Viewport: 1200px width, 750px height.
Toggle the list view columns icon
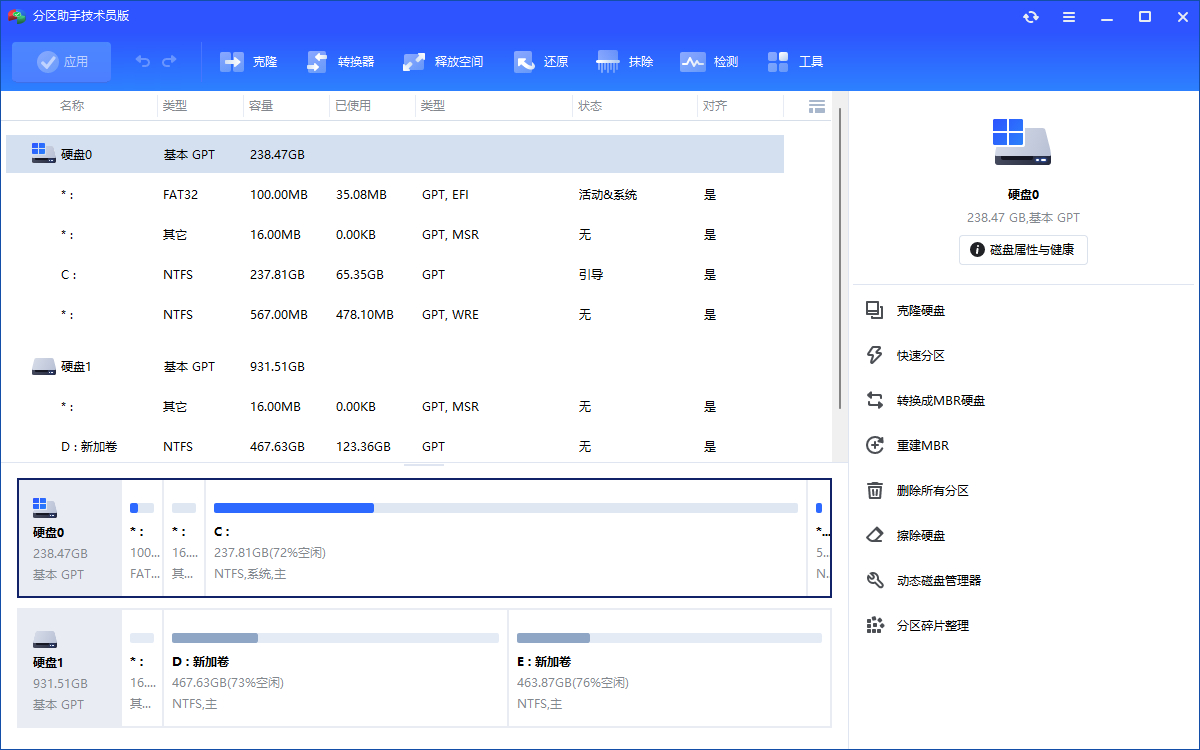pos(817,106)
